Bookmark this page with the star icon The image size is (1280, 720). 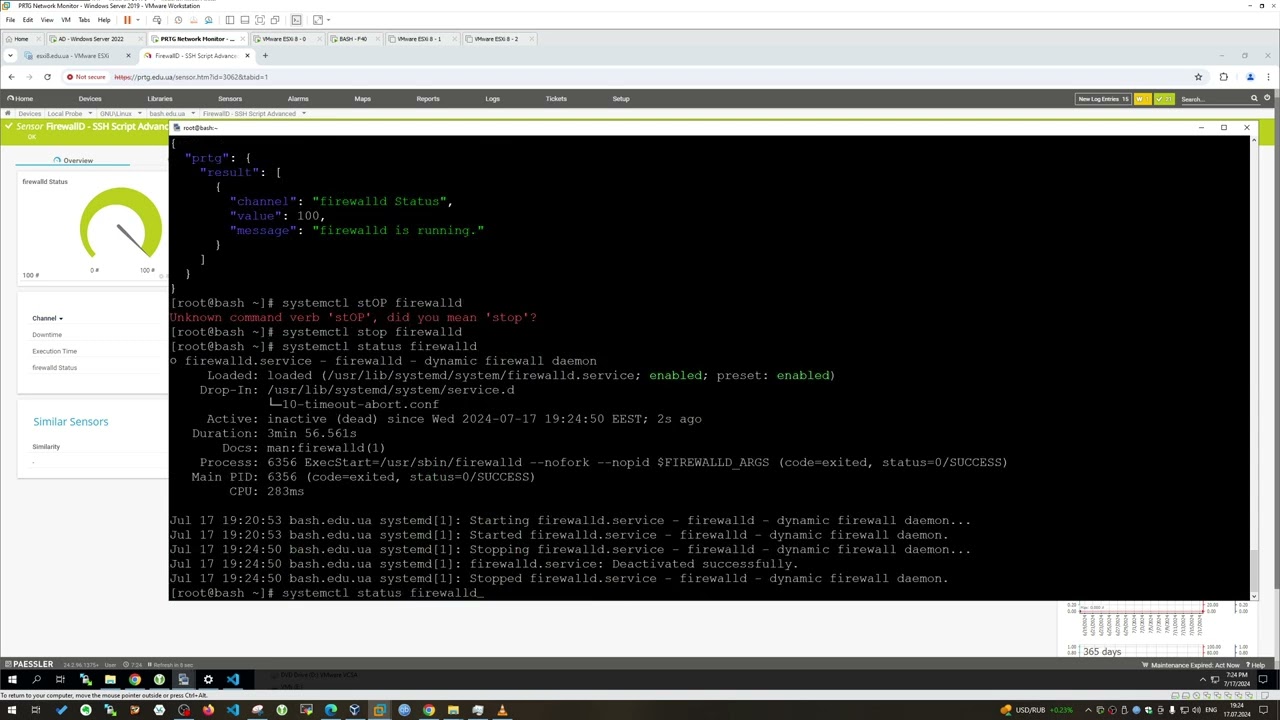pyautogui.click(x=1198, y=77)
